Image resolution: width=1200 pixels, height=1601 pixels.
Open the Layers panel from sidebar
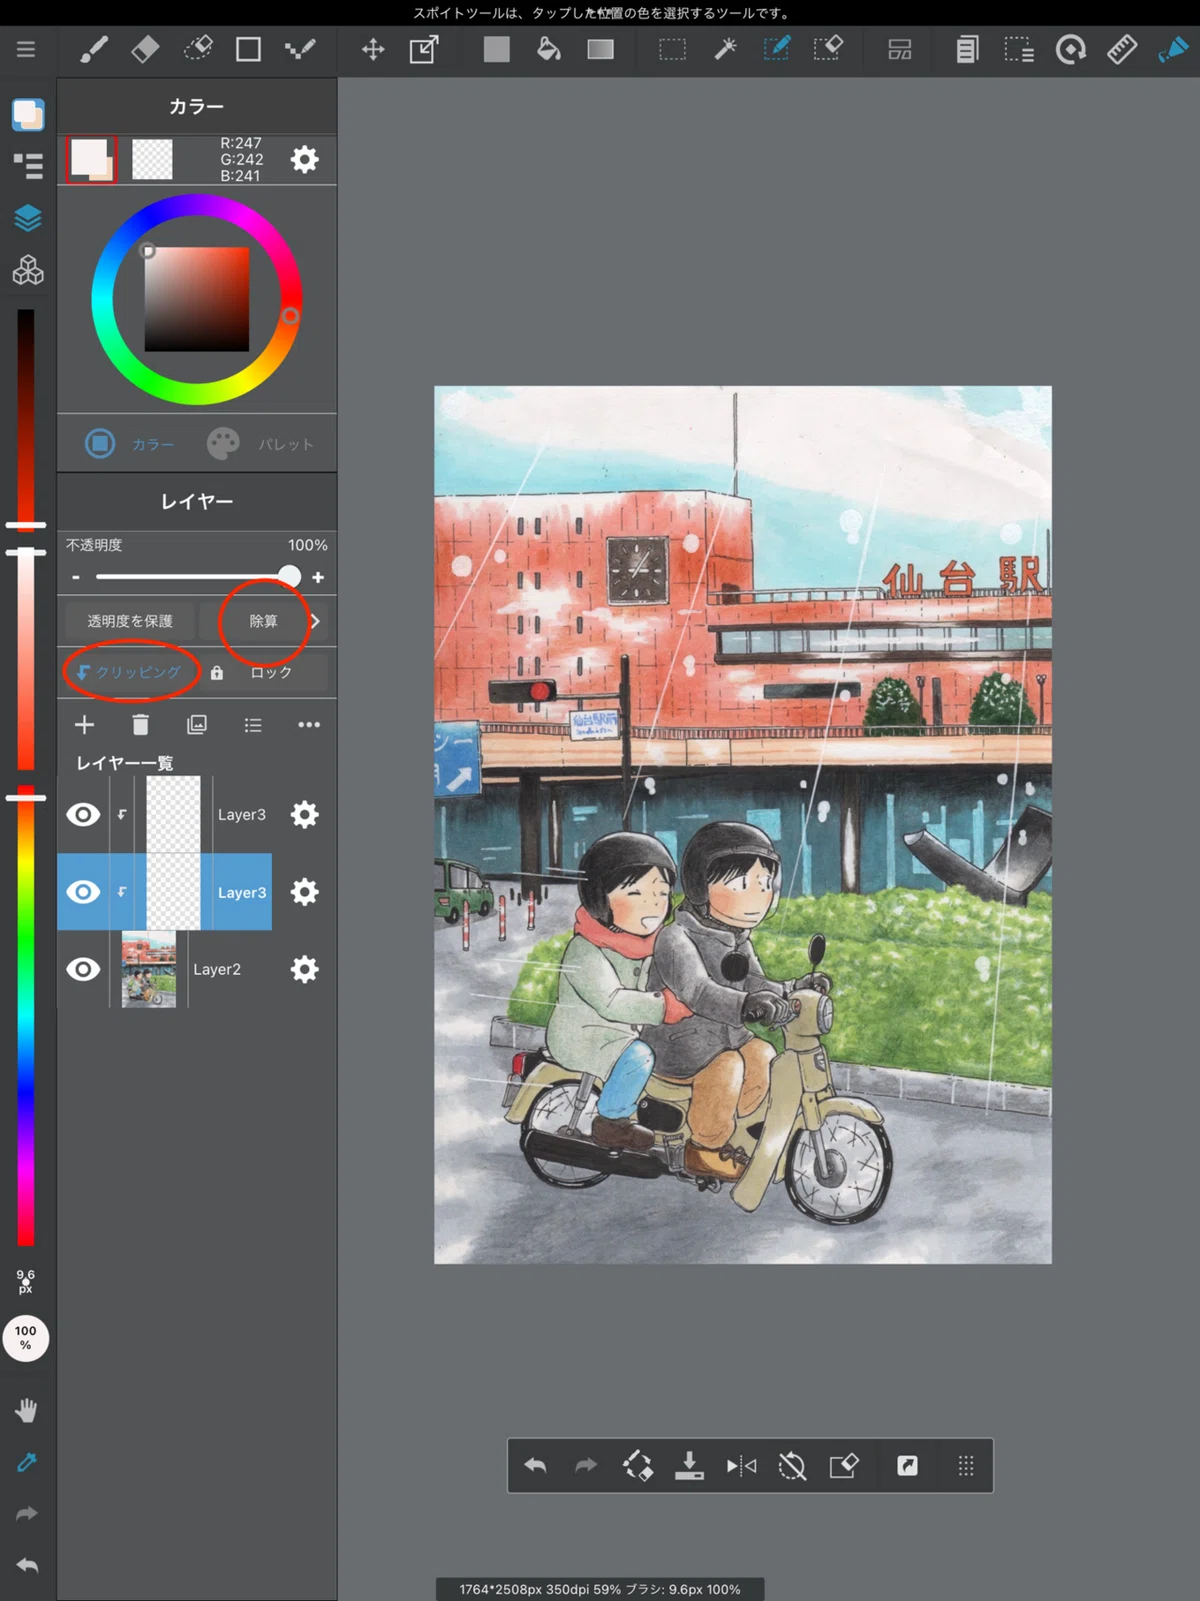28,218
